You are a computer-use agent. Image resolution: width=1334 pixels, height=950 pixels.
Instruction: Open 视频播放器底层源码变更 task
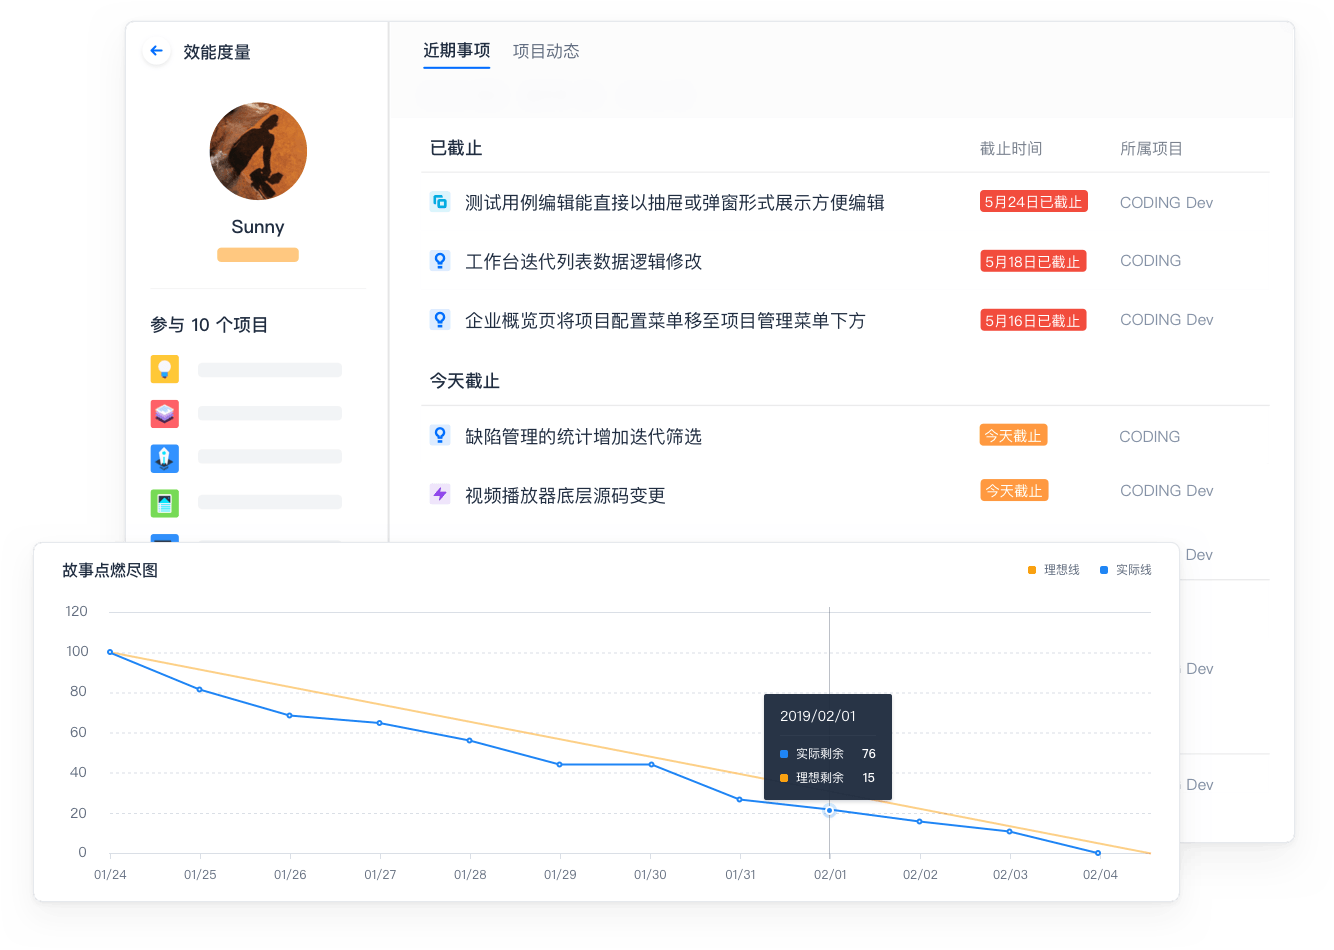click(565, 496)
